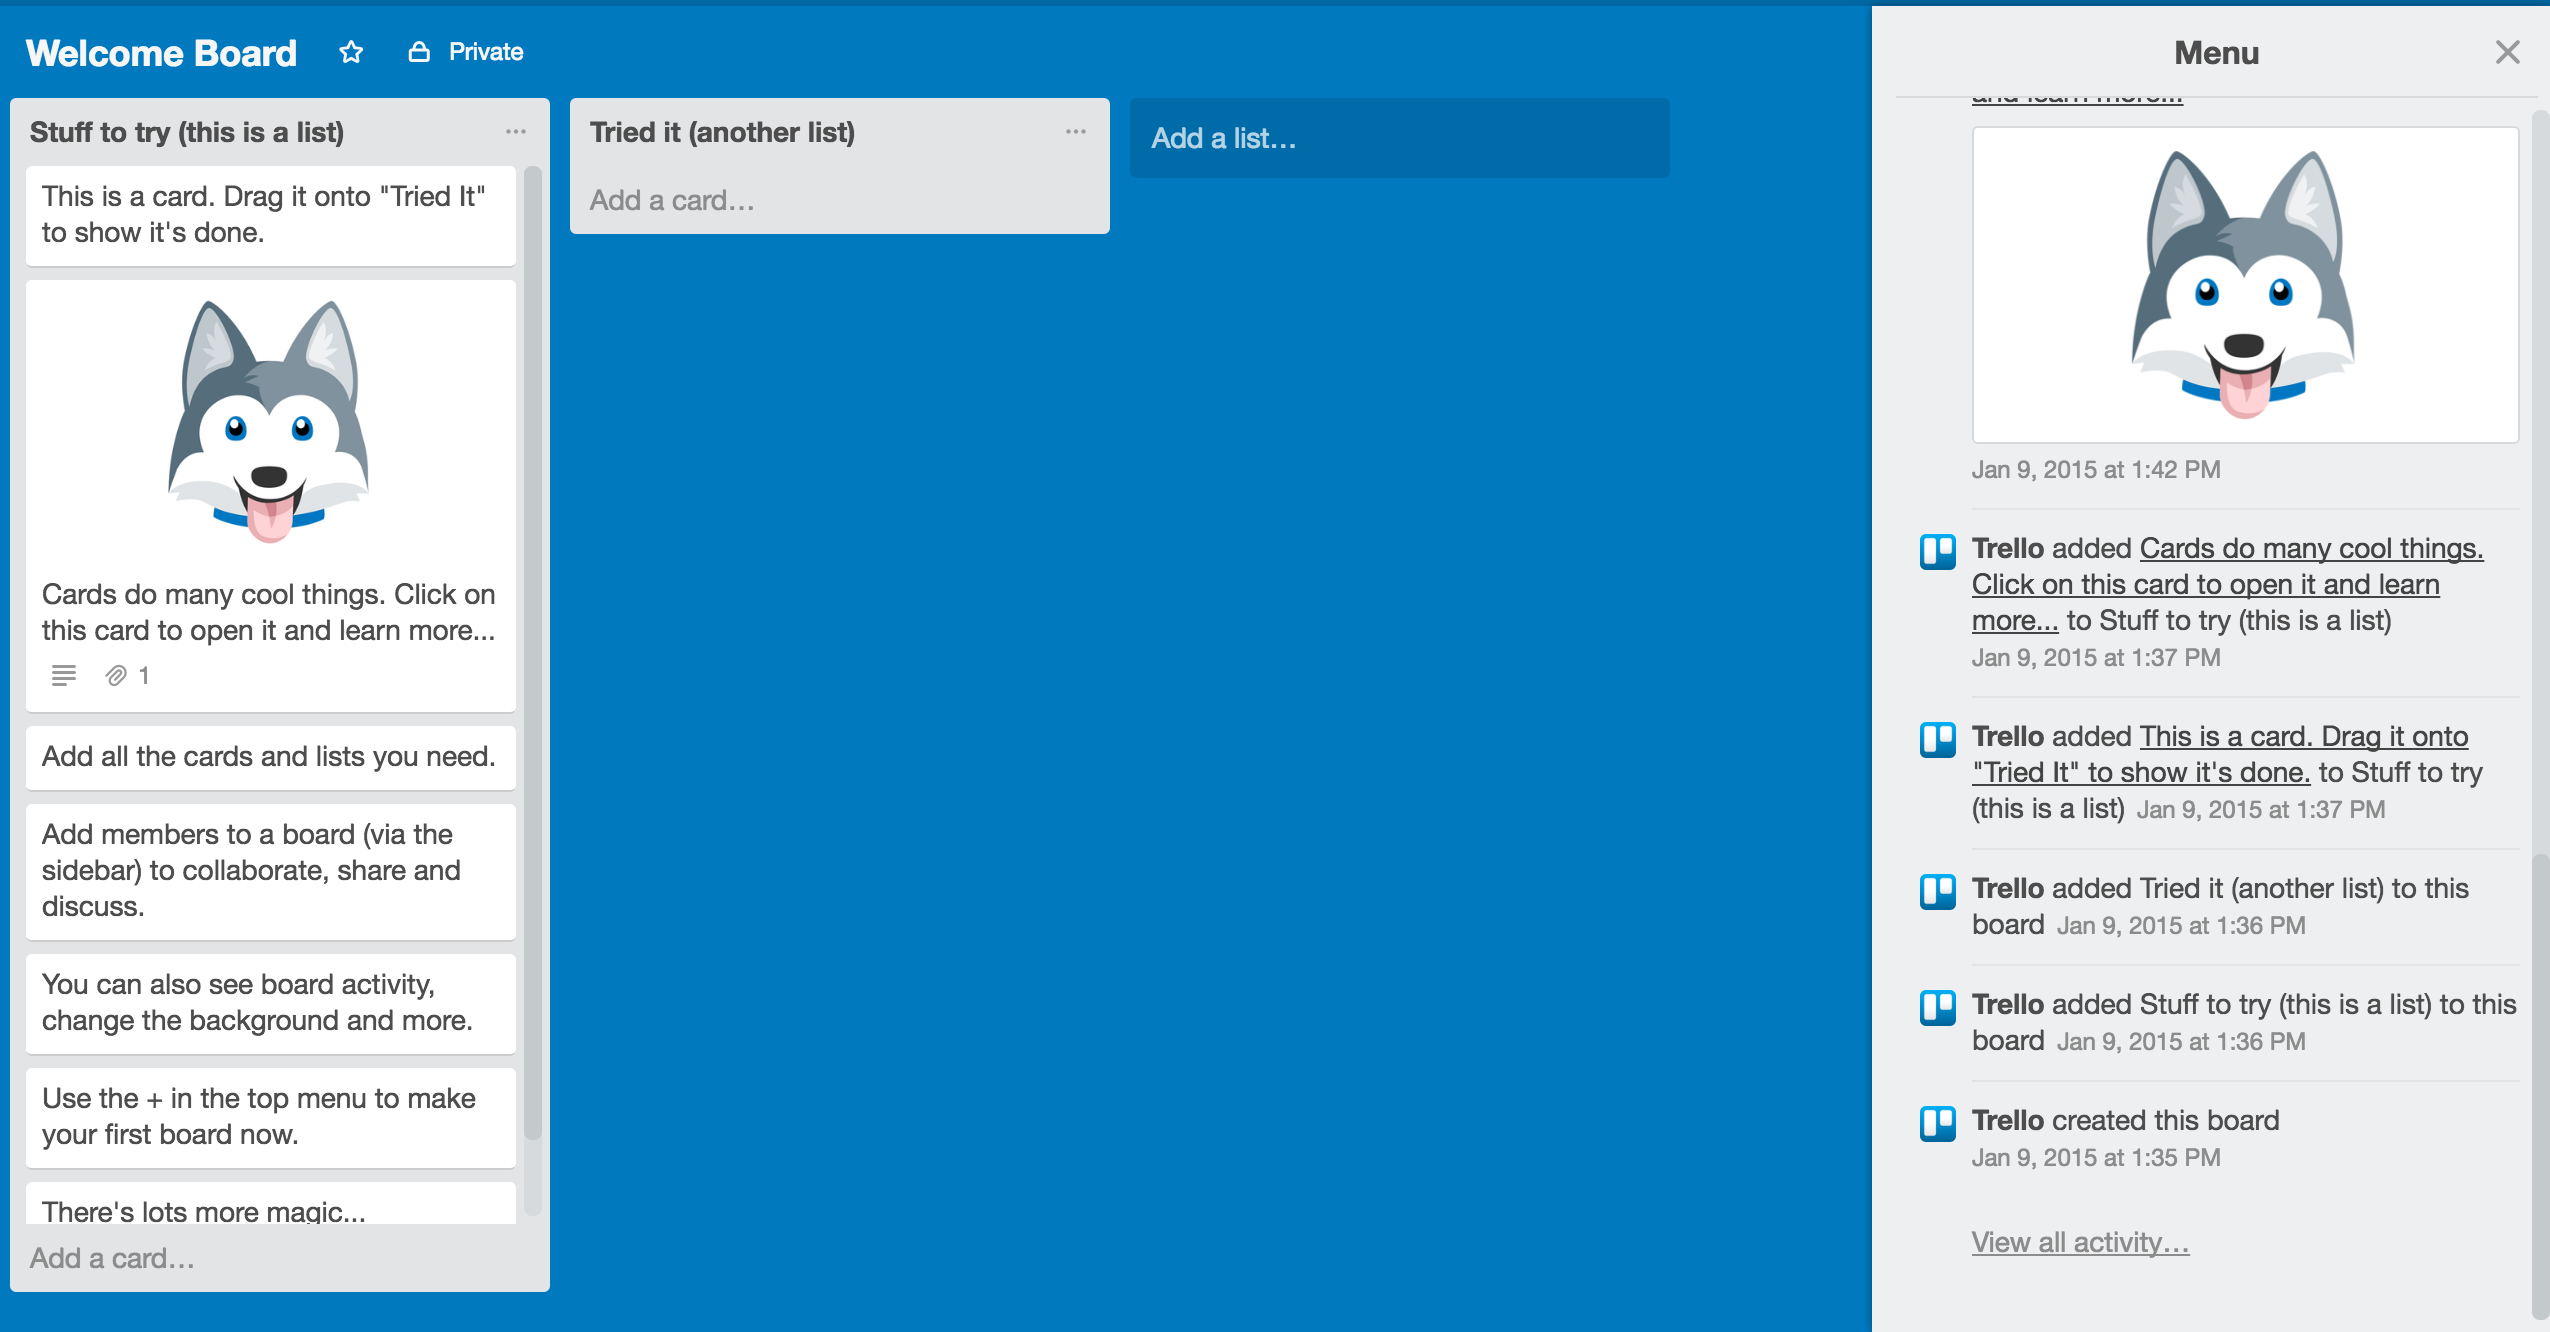Click the attachment paperclip icon on the husky card
Viewport: 2550px width, 1332px height.
pos(116,676)
